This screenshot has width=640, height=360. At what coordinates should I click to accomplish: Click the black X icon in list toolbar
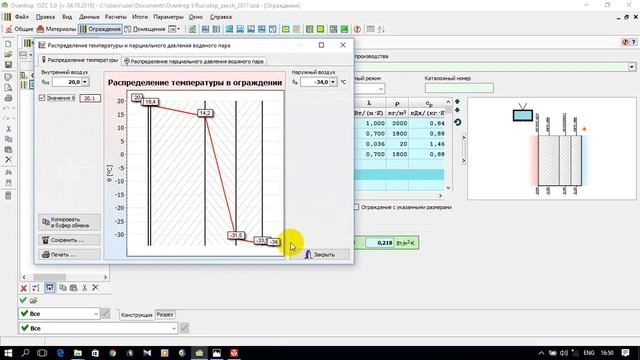[x=95, y=288]
